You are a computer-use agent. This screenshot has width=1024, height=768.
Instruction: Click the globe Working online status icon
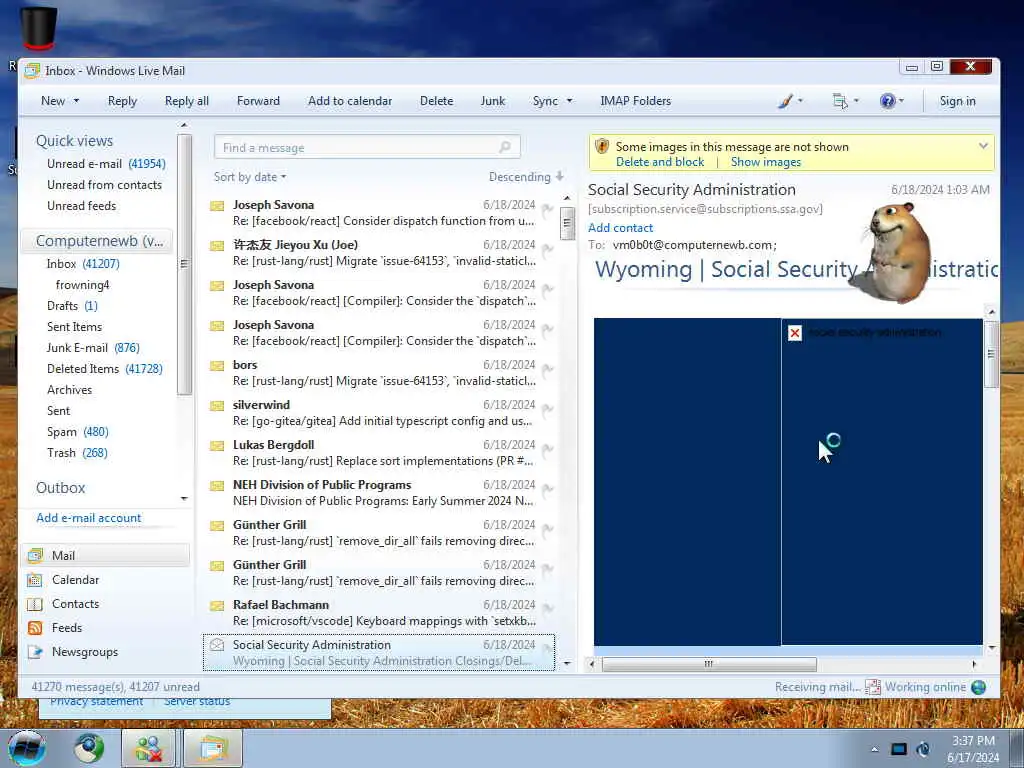tap(978, 687)
